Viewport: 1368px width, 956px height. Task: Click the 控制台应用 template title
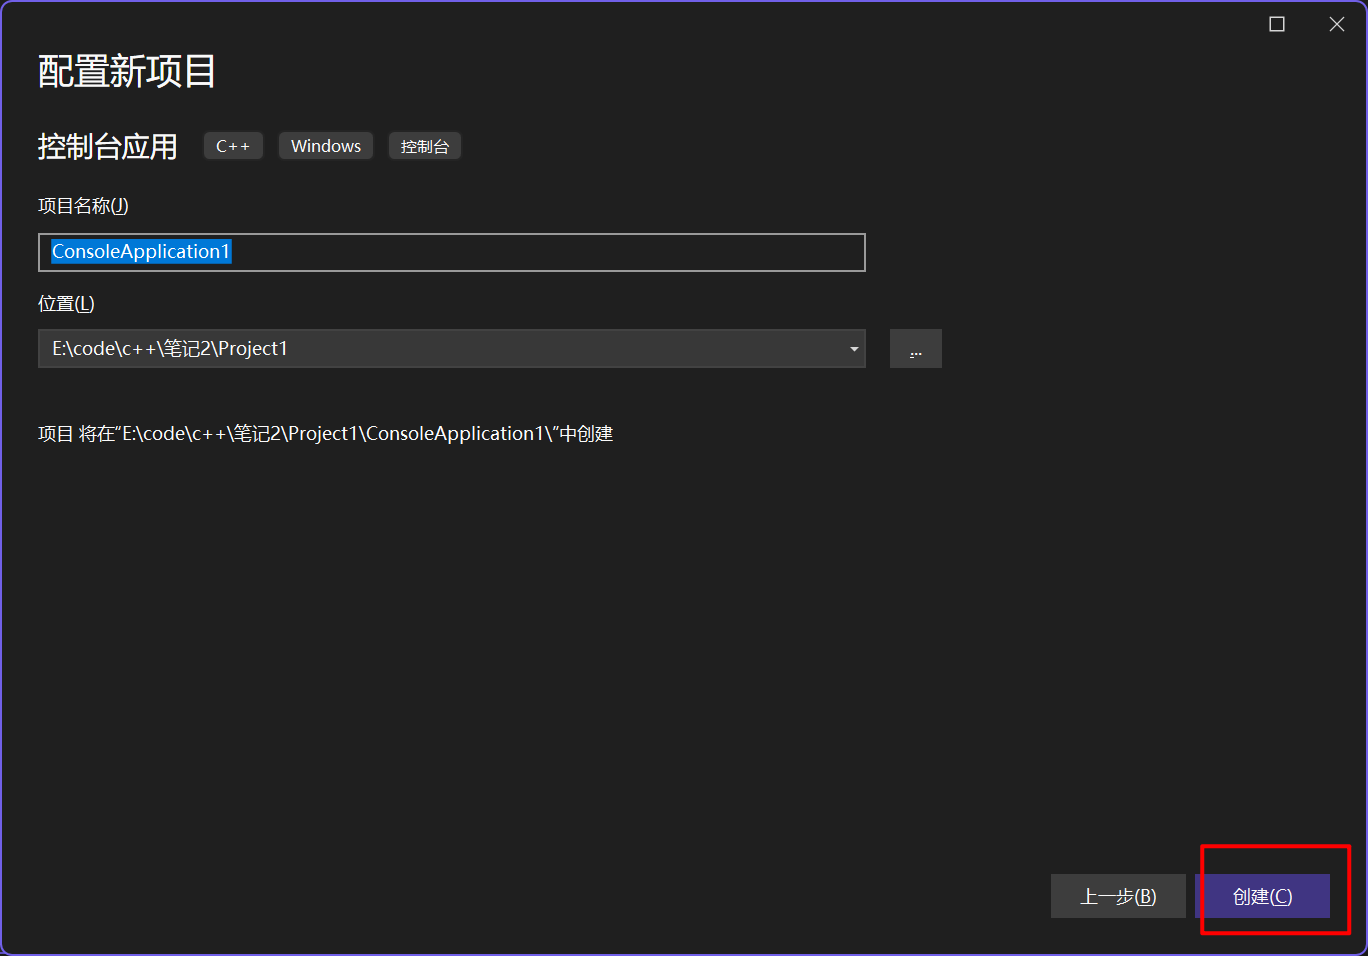[107, 147]
